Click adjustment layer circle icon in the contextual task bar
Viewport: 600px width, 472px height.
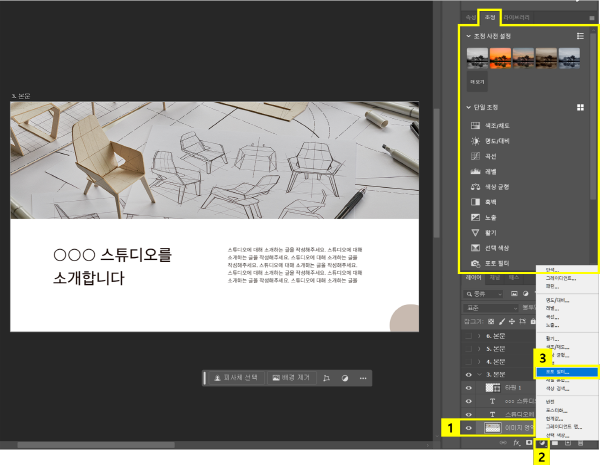pyautogui.click(x=345, y=378)
